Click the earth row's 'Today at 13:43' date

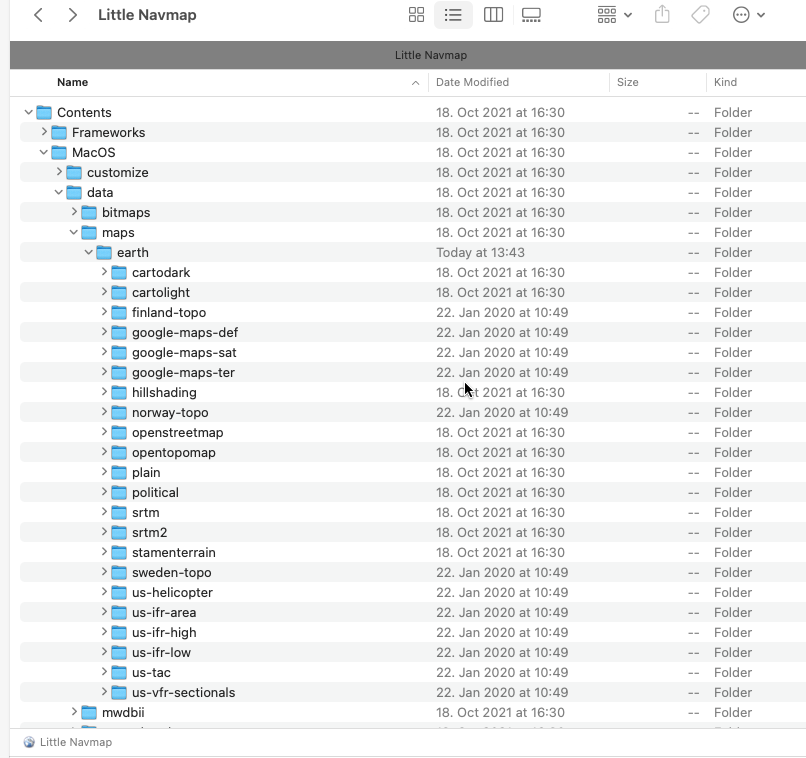tap(480, 252)
